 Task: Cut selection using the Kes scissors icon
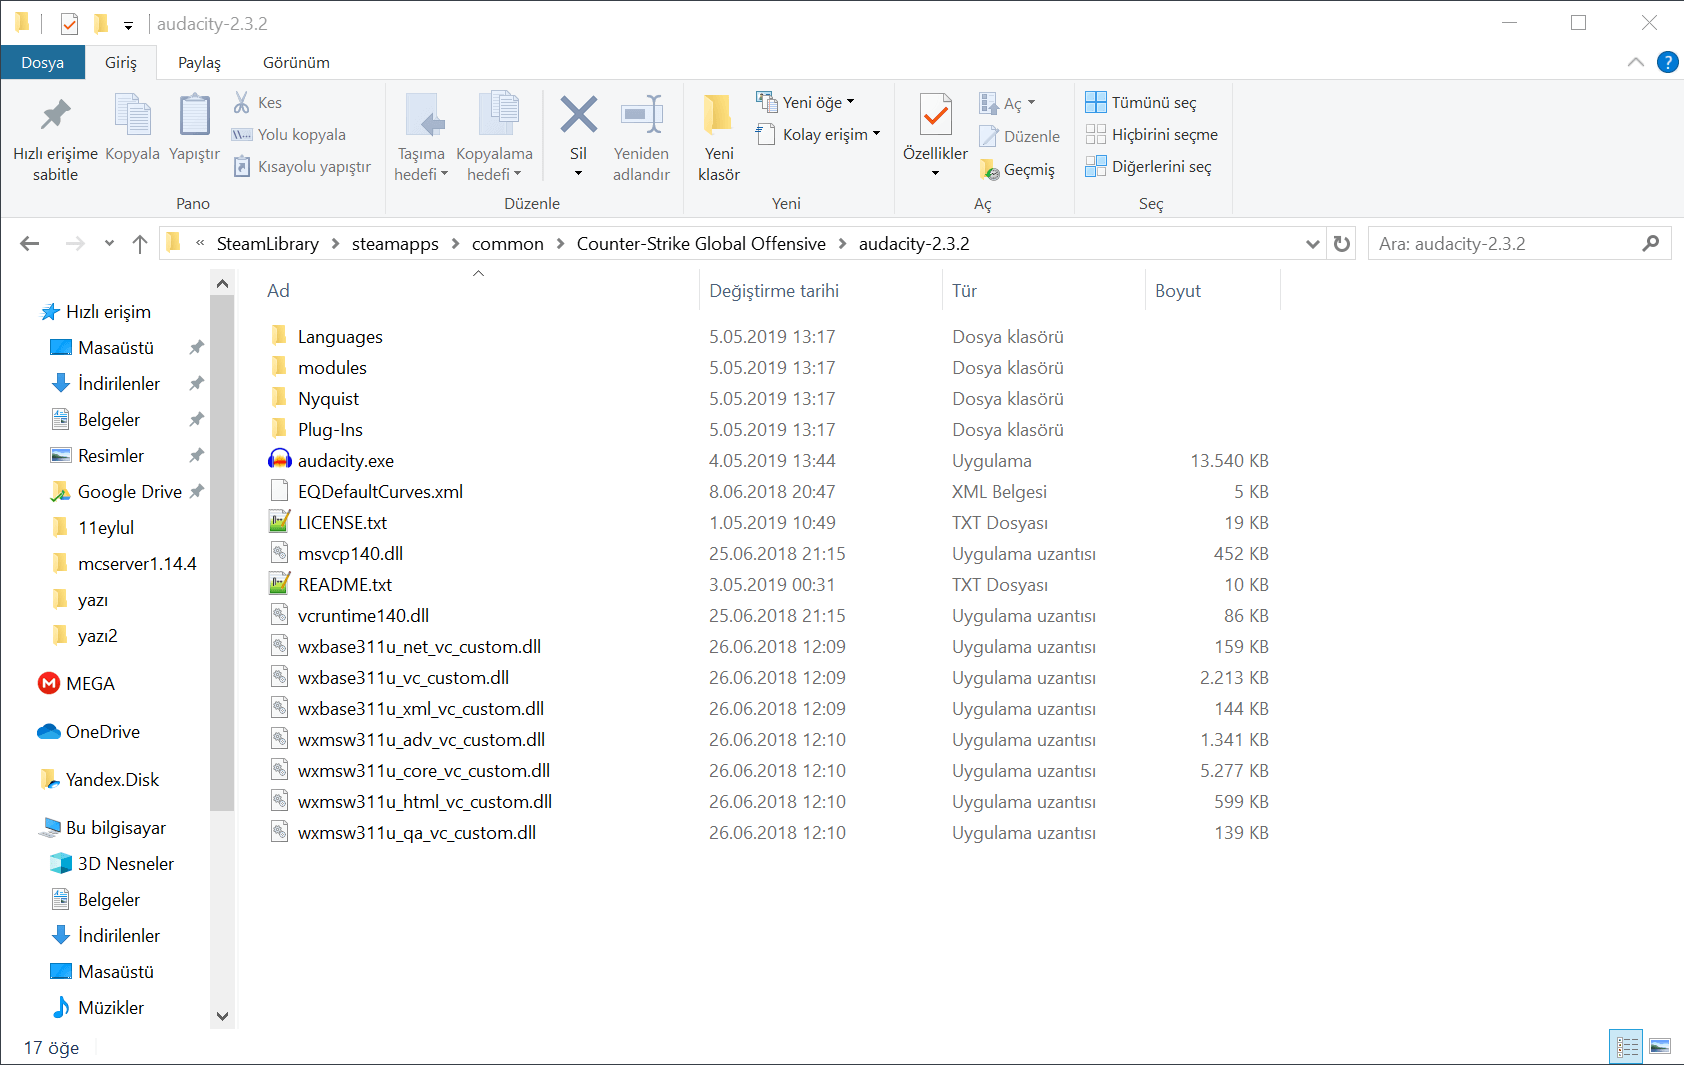click(x=242, y=101)
